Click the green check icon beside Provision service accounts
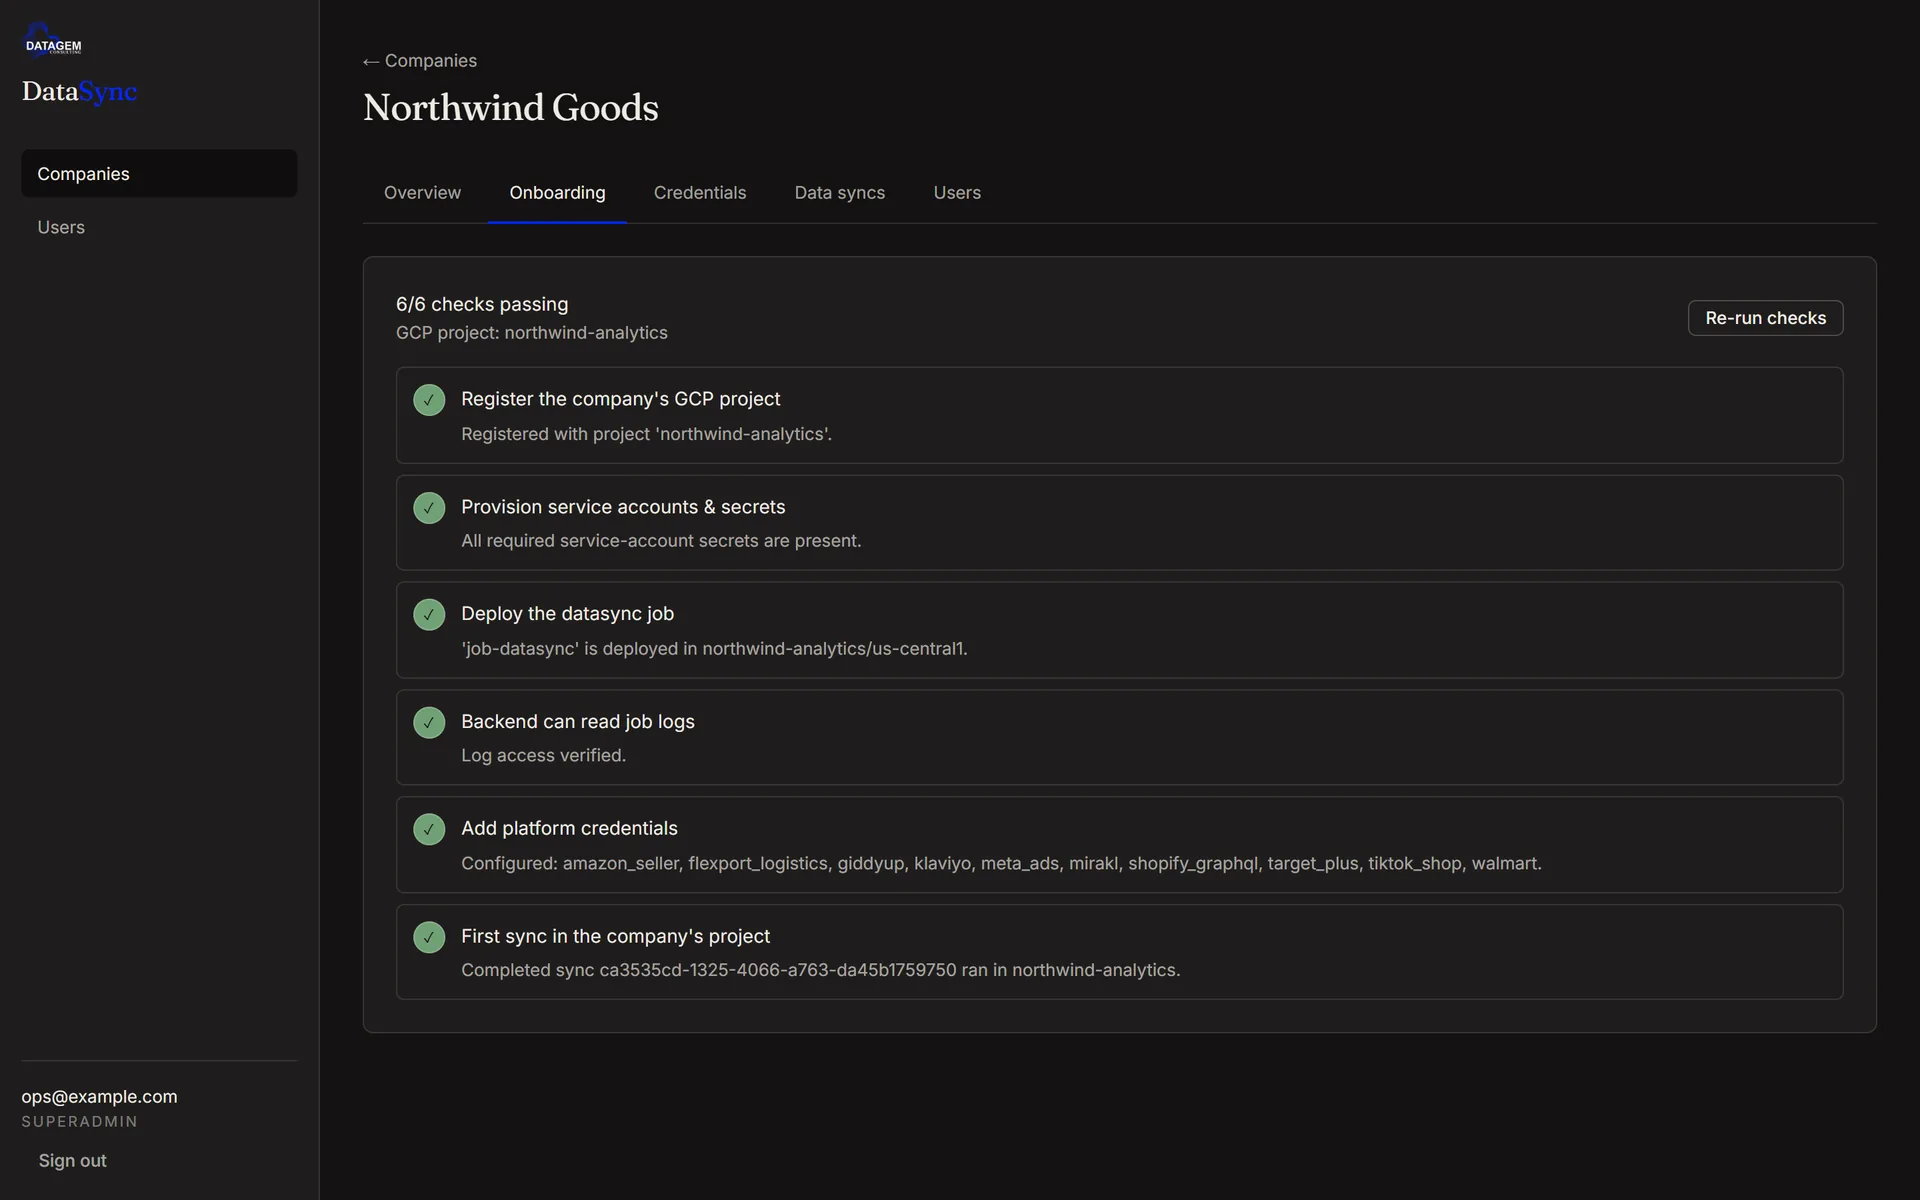This screenshot has width=1920, height=1200. pyautogui.click(x=429, y=508)
